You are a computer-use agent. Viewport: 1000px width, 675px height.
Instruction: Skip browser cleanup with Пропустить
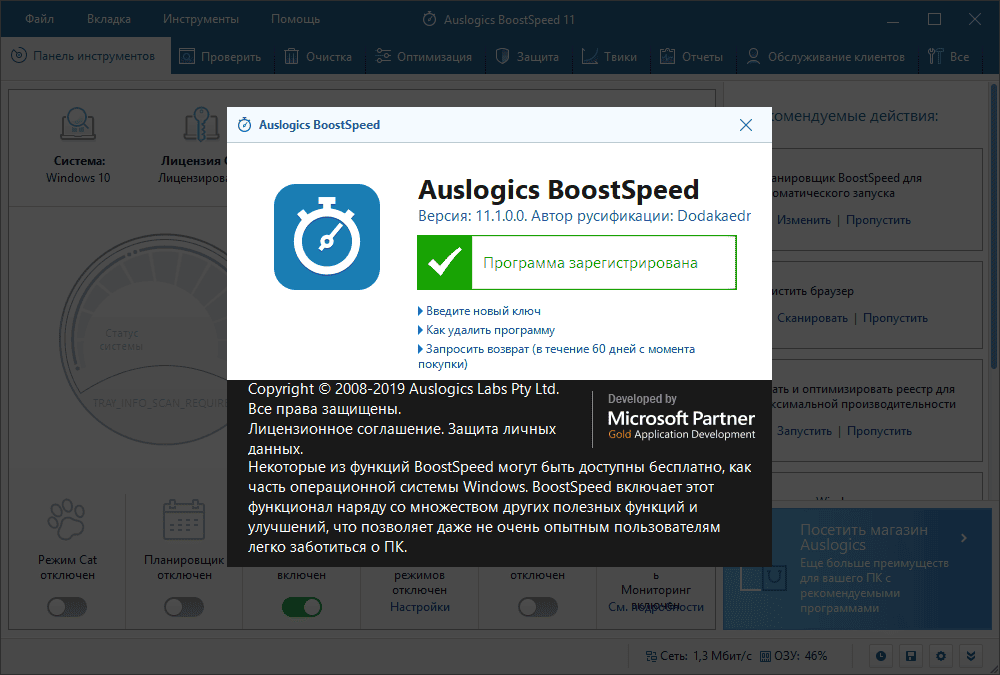pos(895,318)
